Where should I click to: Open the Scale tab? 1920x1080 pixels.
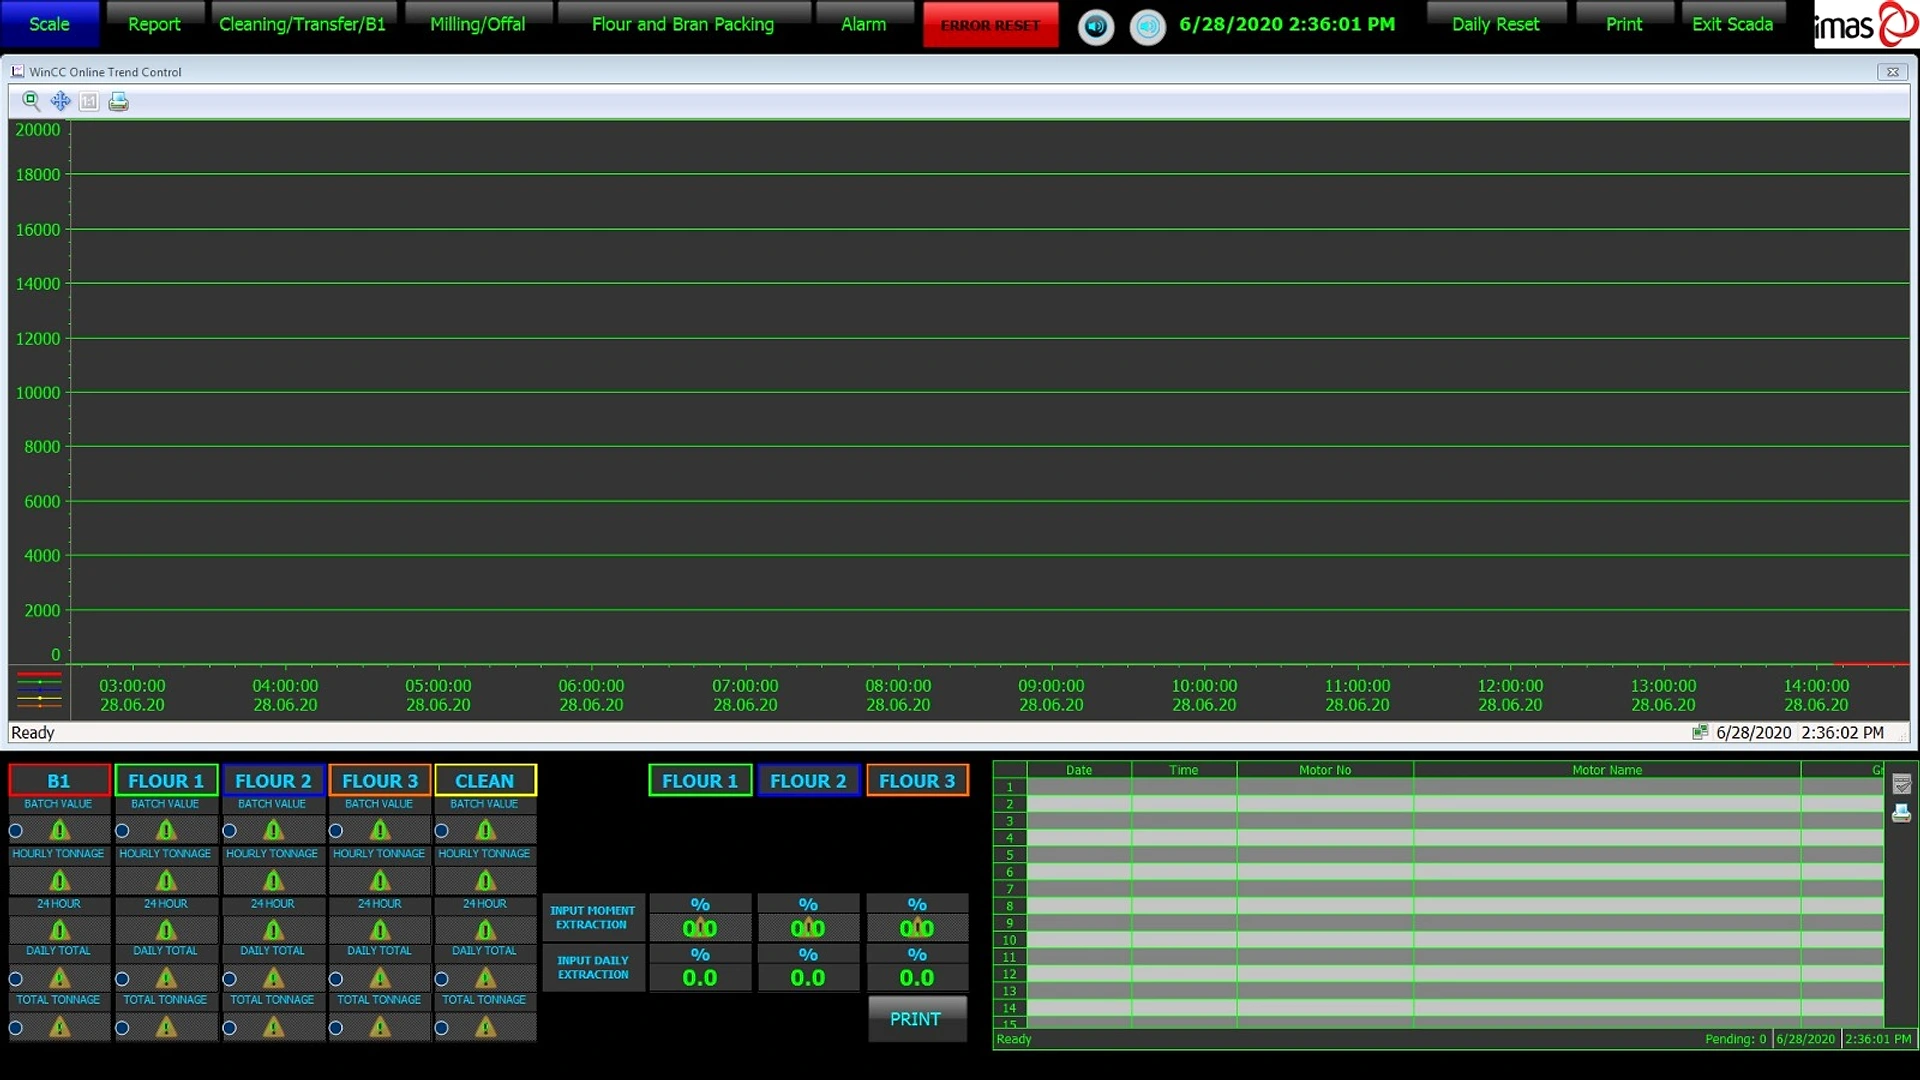coord(49,24)
